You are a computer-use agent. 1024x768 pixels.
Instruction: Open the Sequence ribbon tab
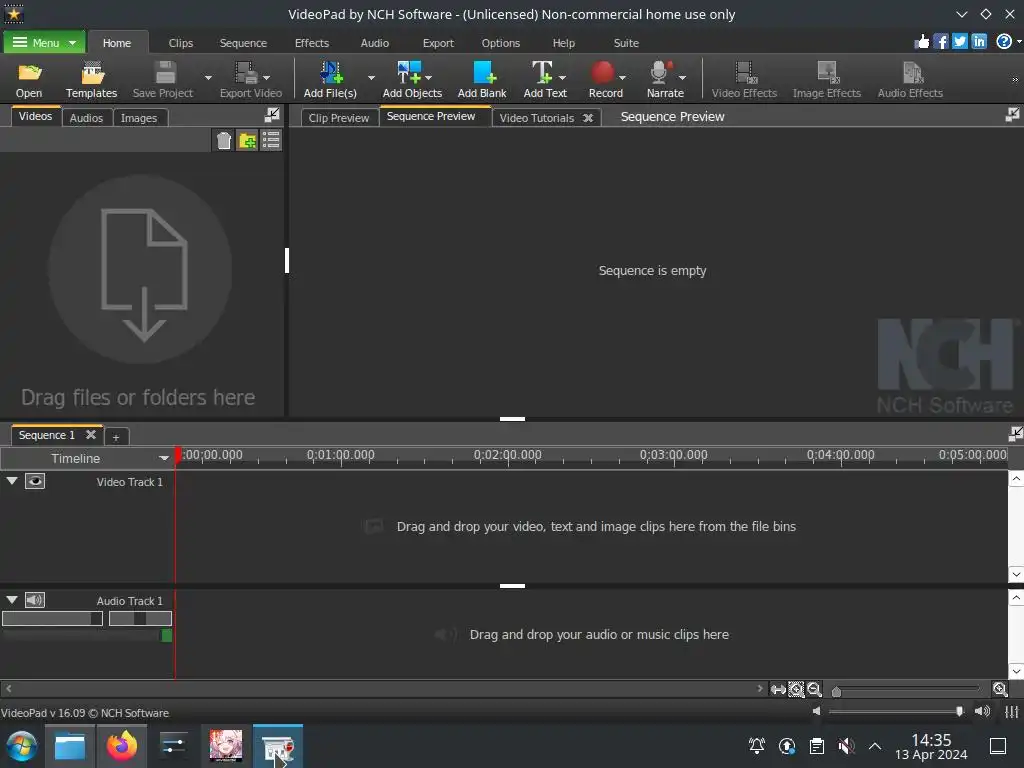(243, 43)
